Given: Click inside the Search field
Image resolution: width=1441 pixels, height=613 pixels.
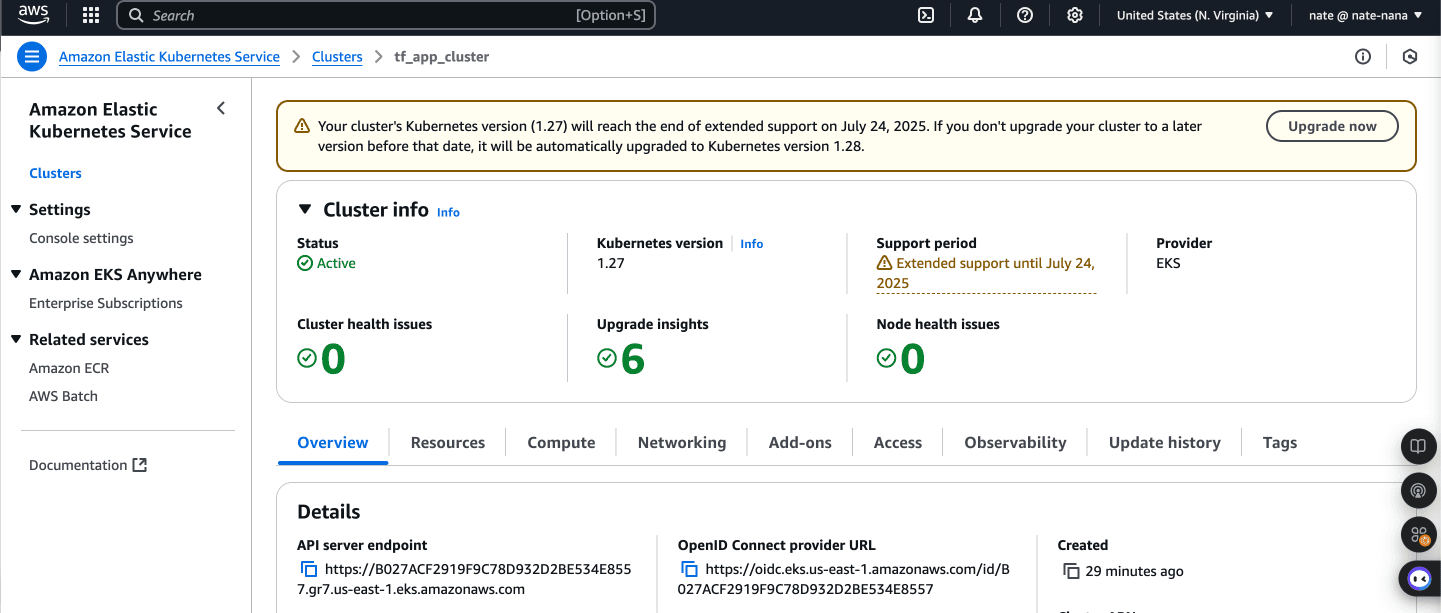Looking at the screenshot, I should click(387, 15).
